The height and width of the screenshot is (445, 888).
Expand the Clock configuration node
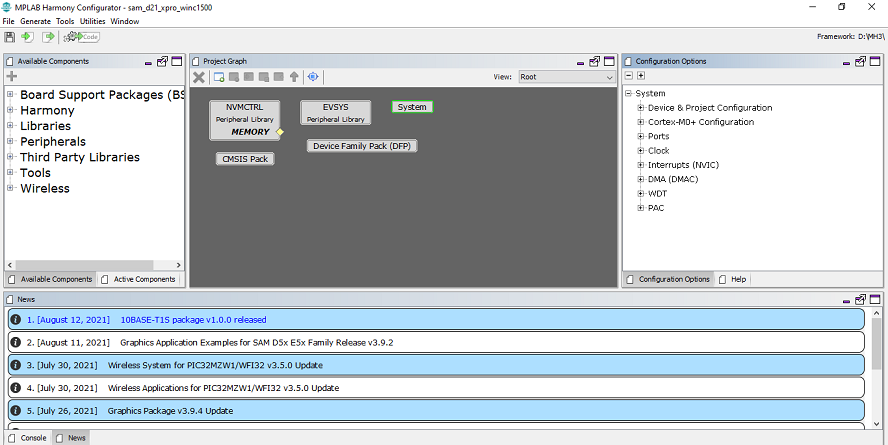tap(640, 151)
